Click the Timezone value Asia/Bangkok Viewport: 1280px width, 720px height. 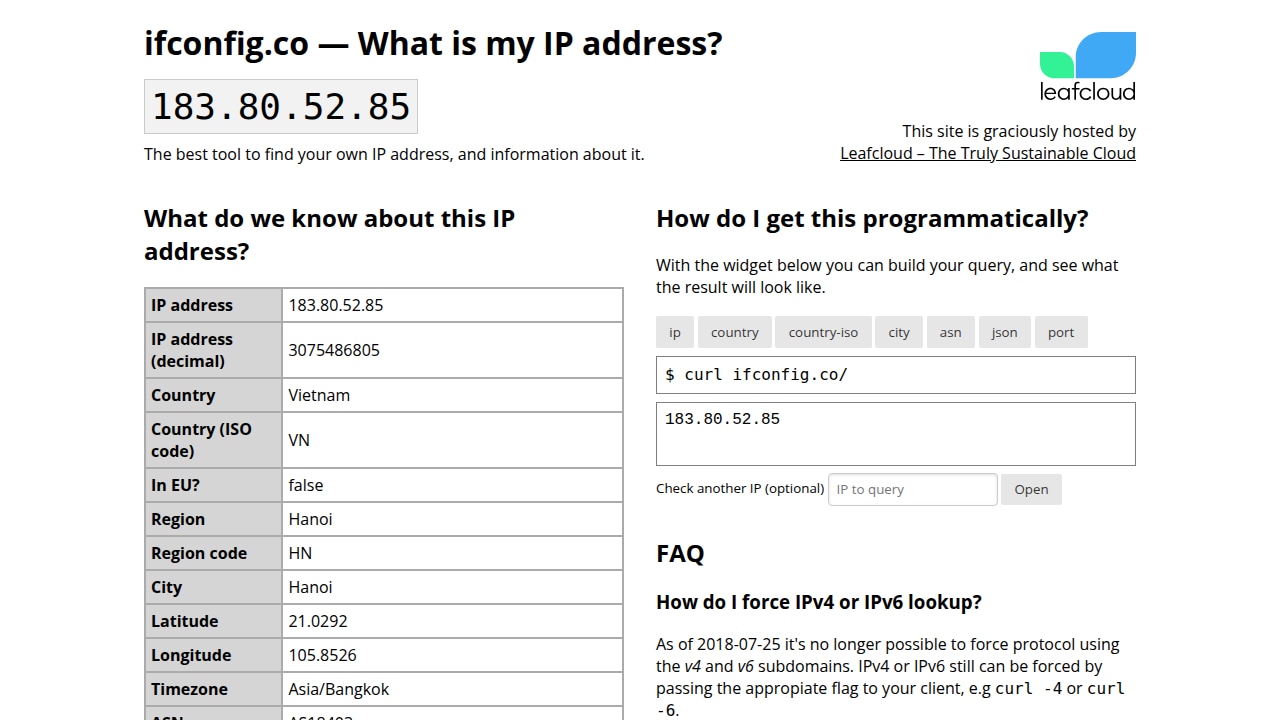[x=339, y=689]
